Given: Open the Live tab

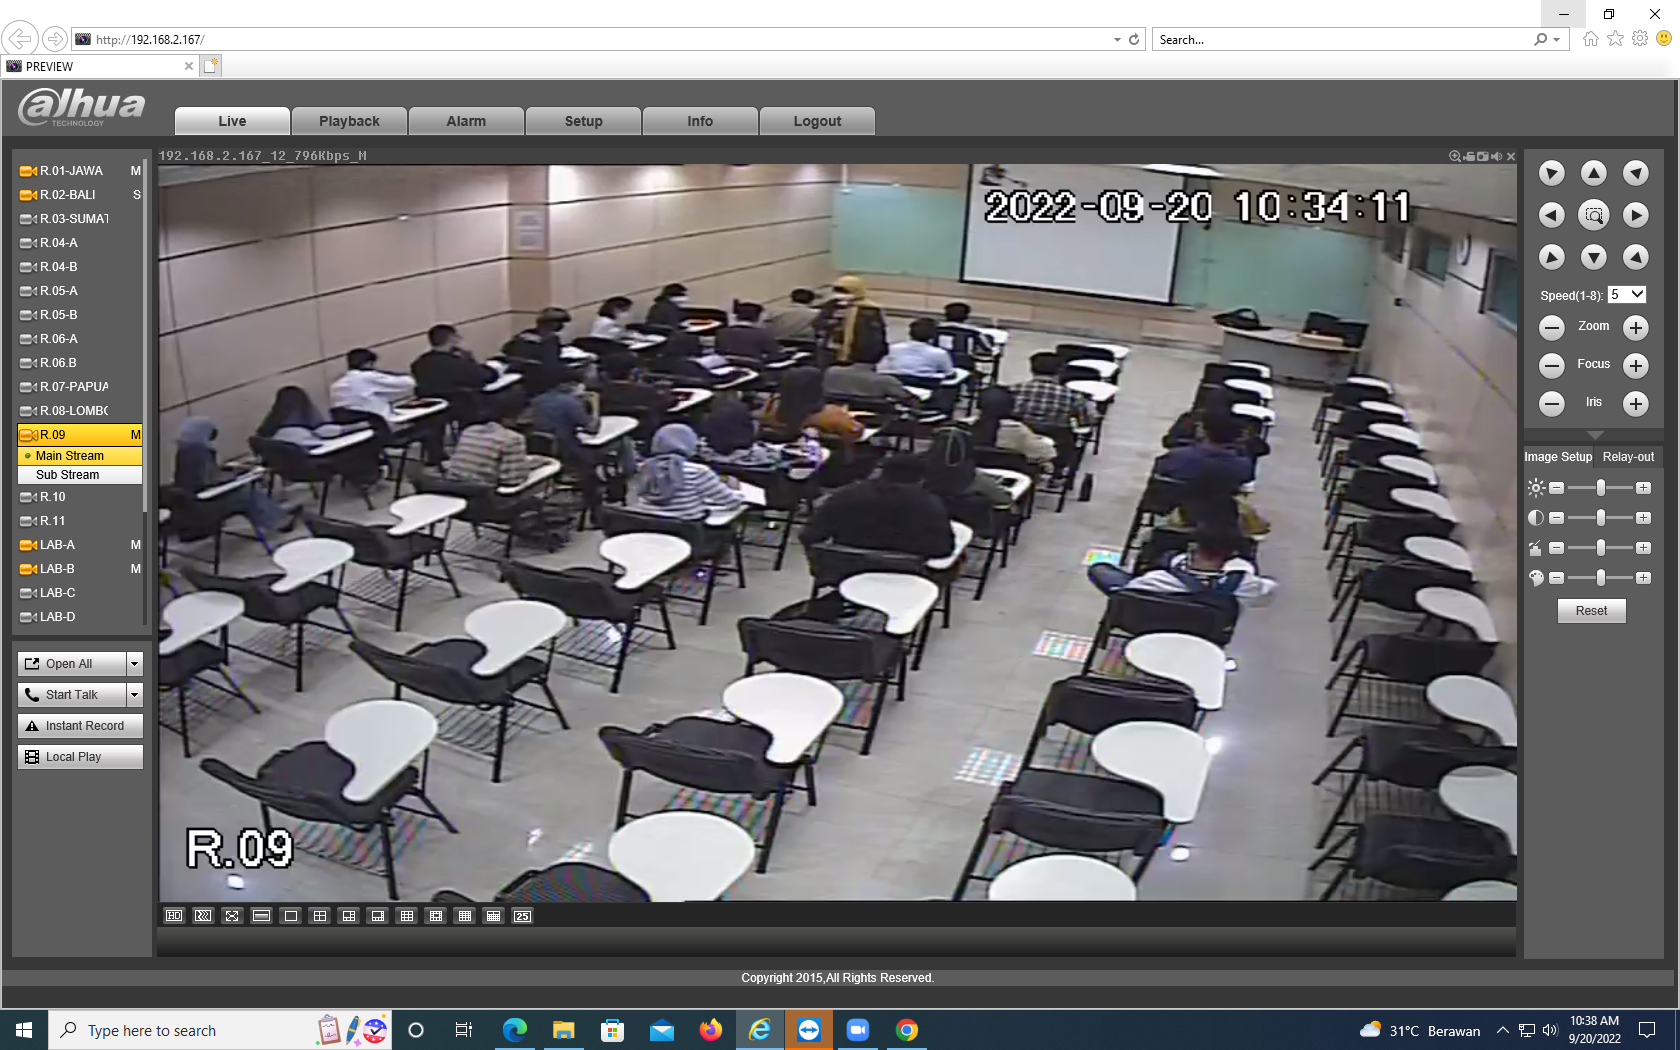Looking at the screenshot, I should (x=232, y=121).
